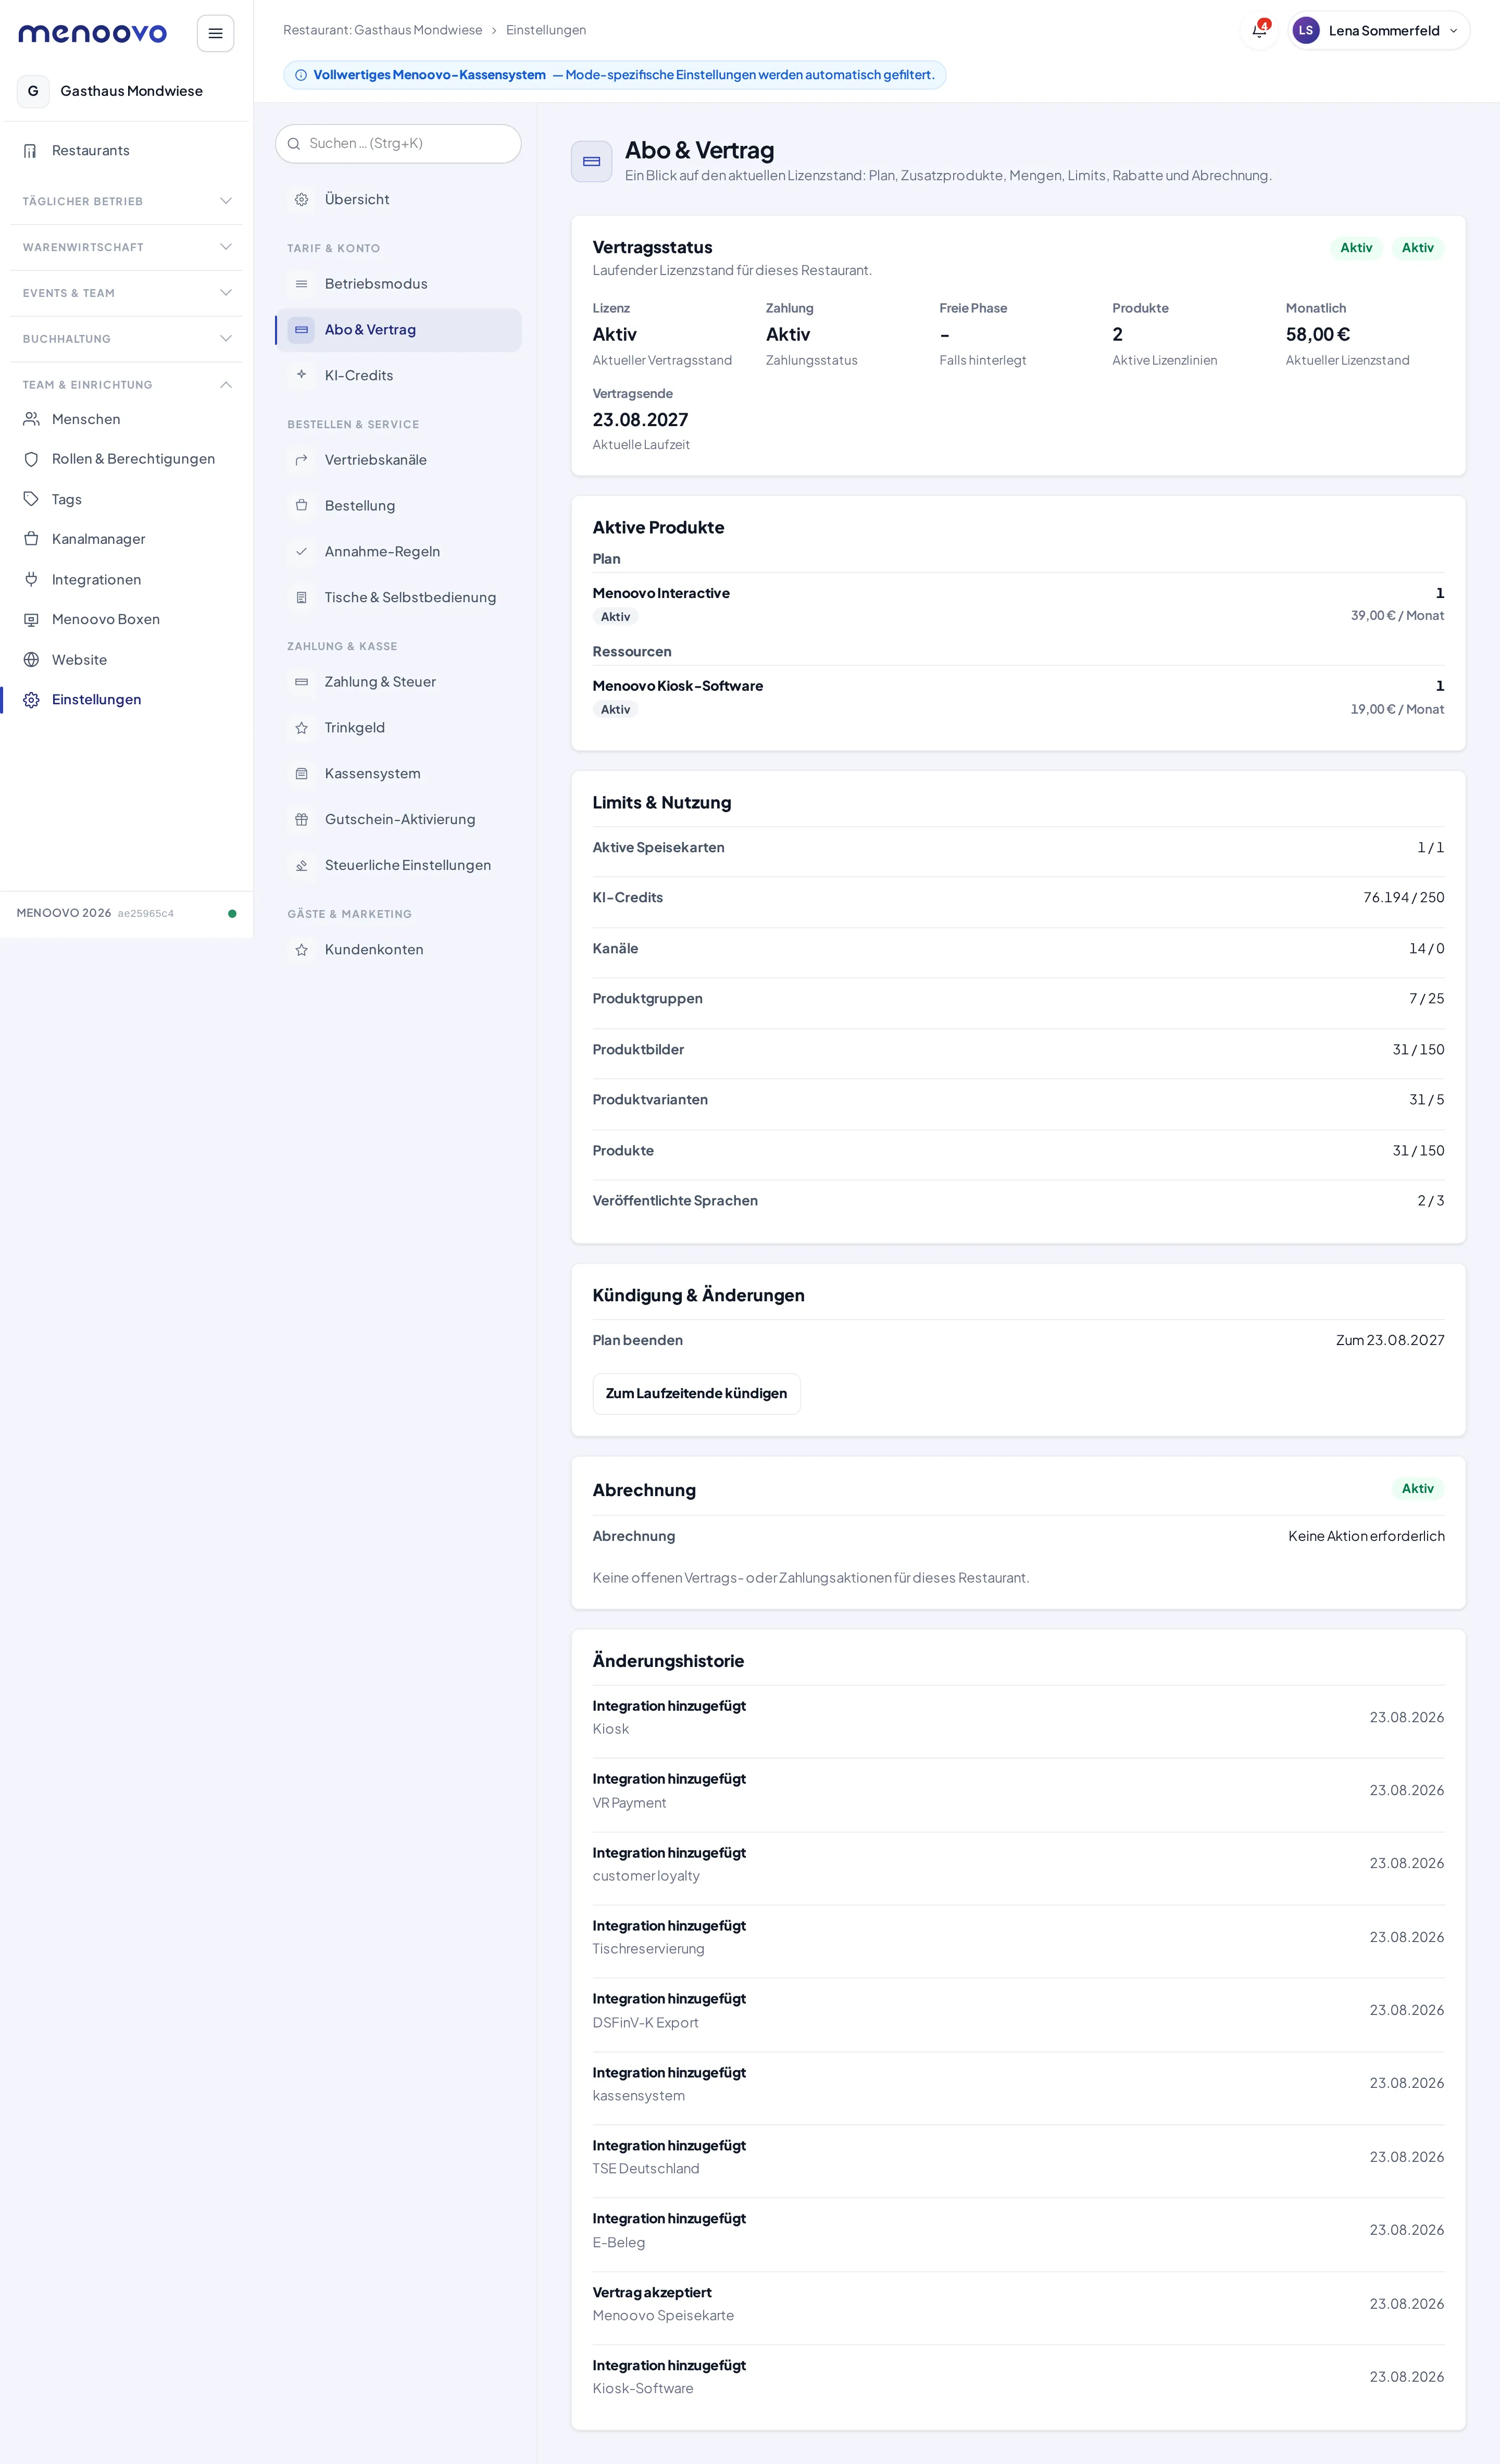Open Kassensystem settings
Viewport: 1500px width, 2464px height.
pyautogui.click(x=398, y=773)
